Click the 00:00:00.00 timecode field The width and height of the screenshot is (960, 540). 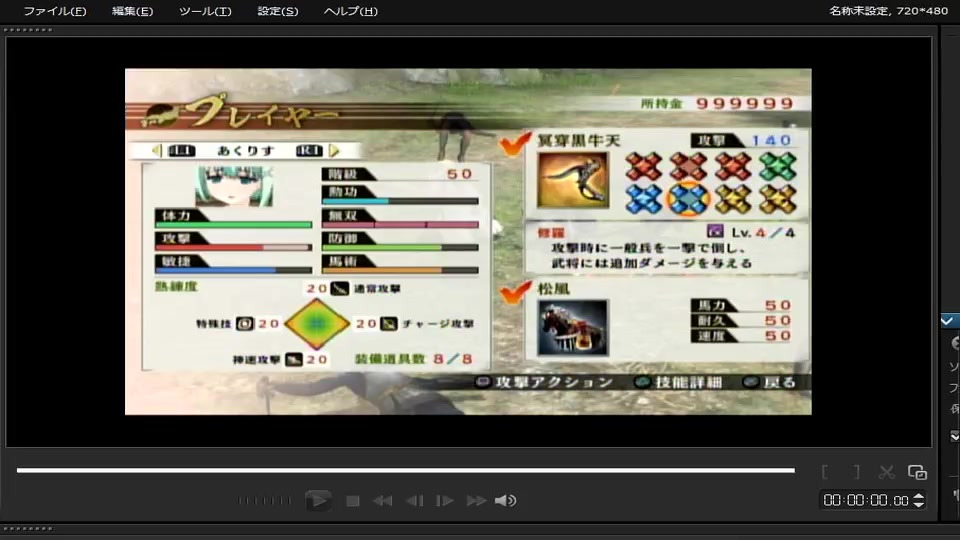coord(866,500)
